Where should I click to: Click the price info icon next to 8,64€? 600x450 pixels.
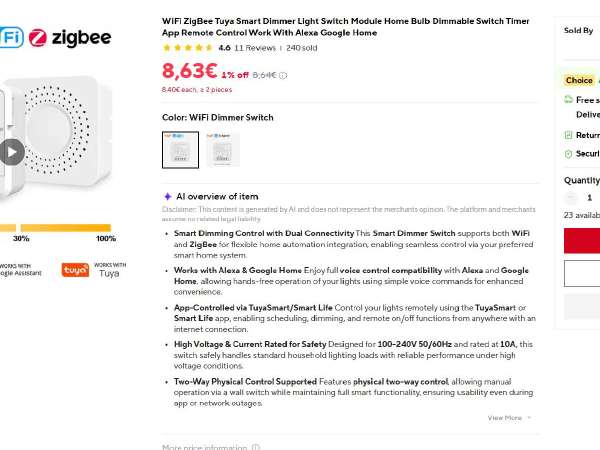pyautogui.click(x=283, y=75)
